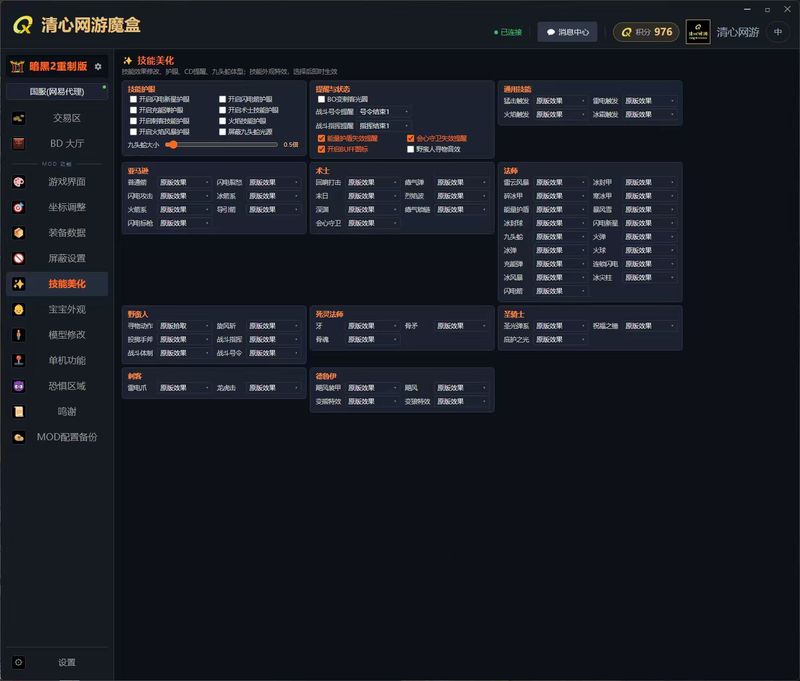Open 屏蔽设置 prohibited-sign icon
This screenshot has width=800, height=681.
click(x=19, y=259)
